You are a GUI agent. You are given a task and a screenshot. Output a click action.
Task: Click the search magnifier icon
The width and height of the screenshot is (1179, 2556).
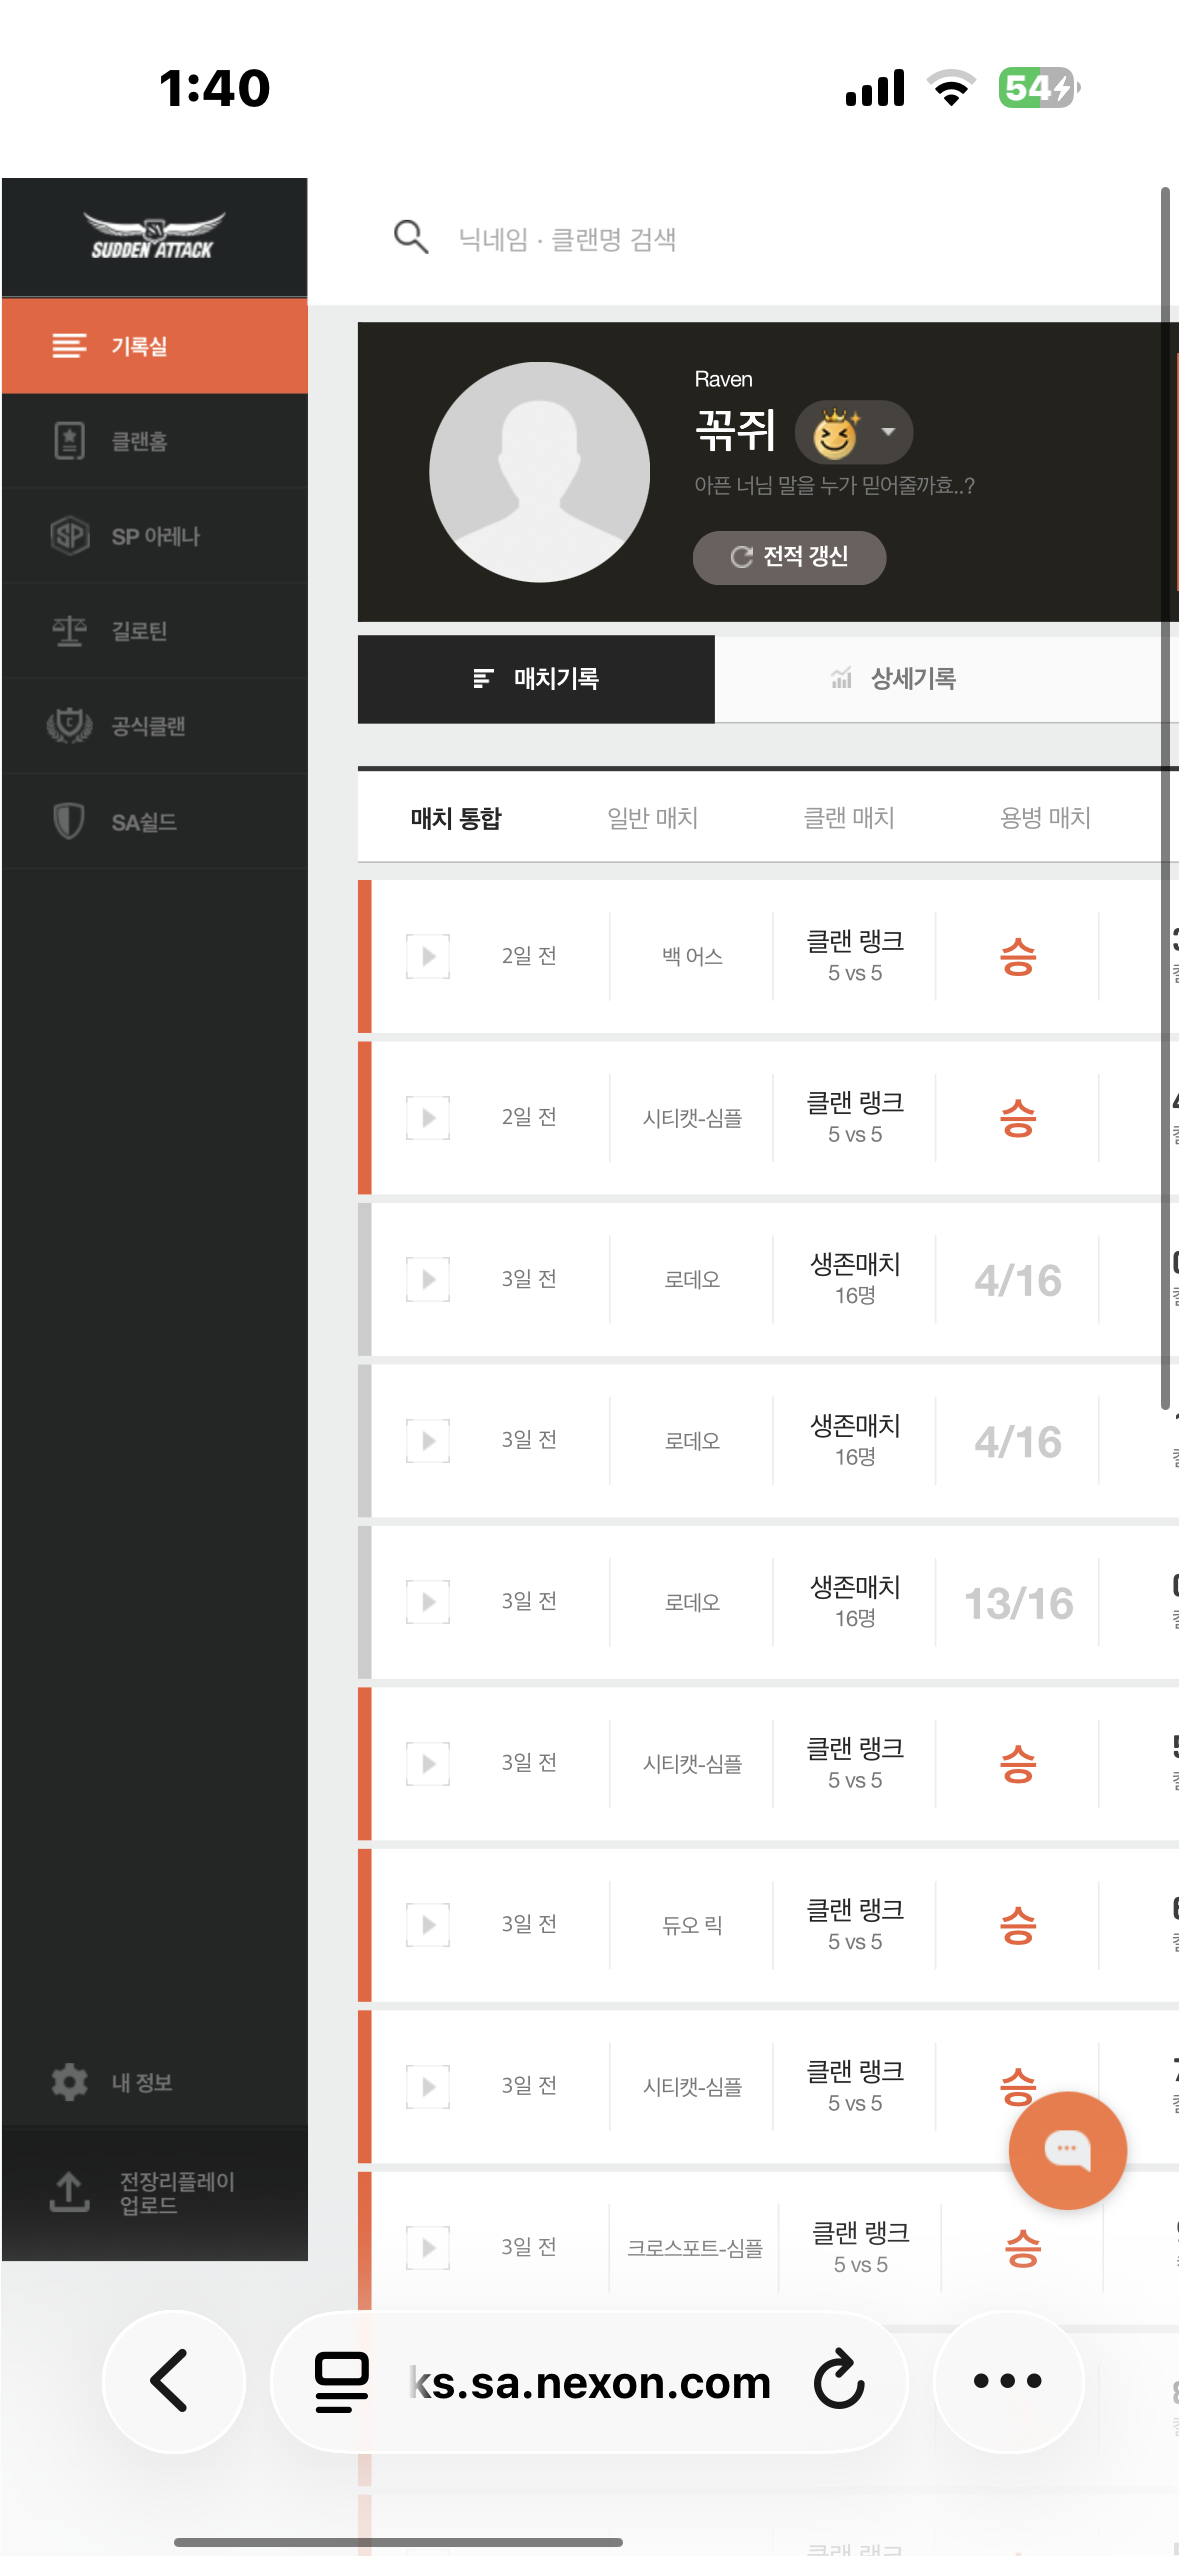coord(411,238)
